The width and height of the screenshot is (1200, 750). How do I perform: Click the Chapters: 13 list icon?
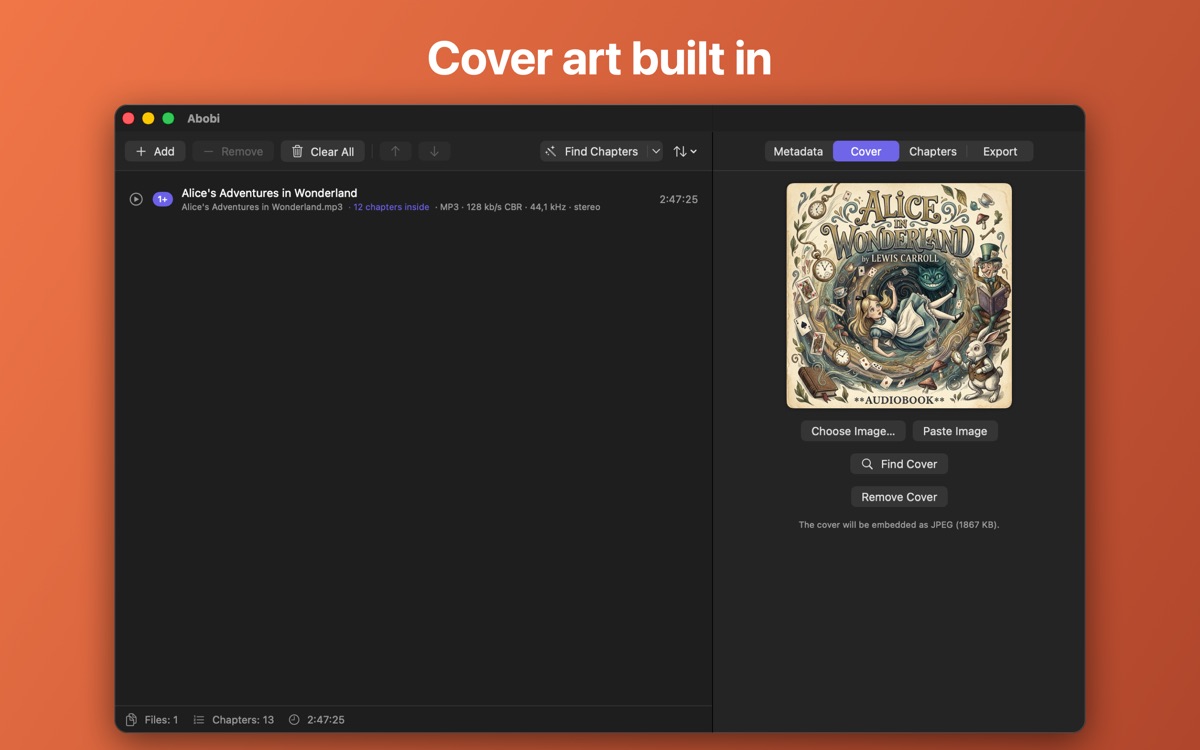(x=199, y=720)
